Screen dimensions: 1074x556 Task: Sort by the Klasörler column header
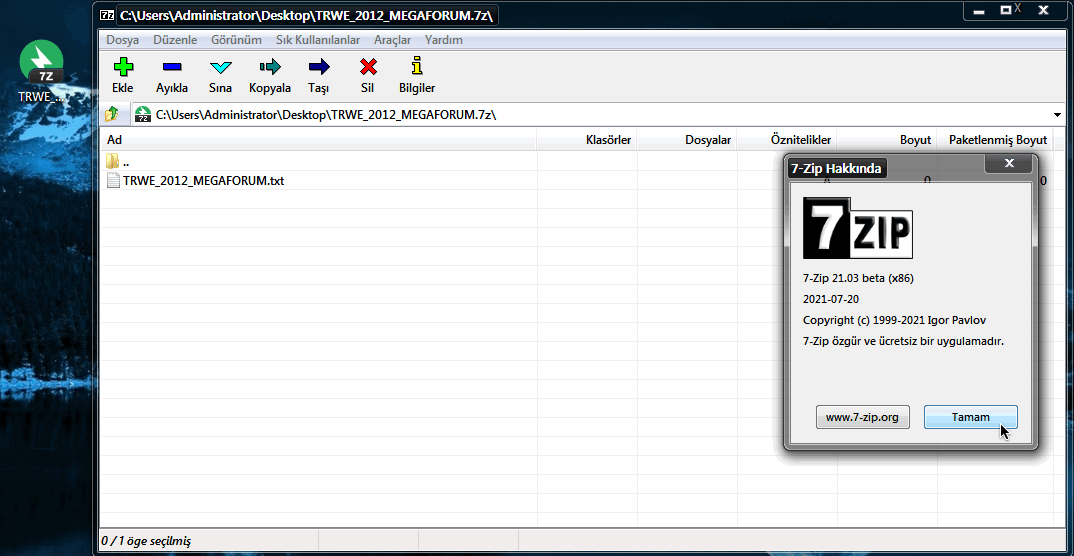pos(587,140)
